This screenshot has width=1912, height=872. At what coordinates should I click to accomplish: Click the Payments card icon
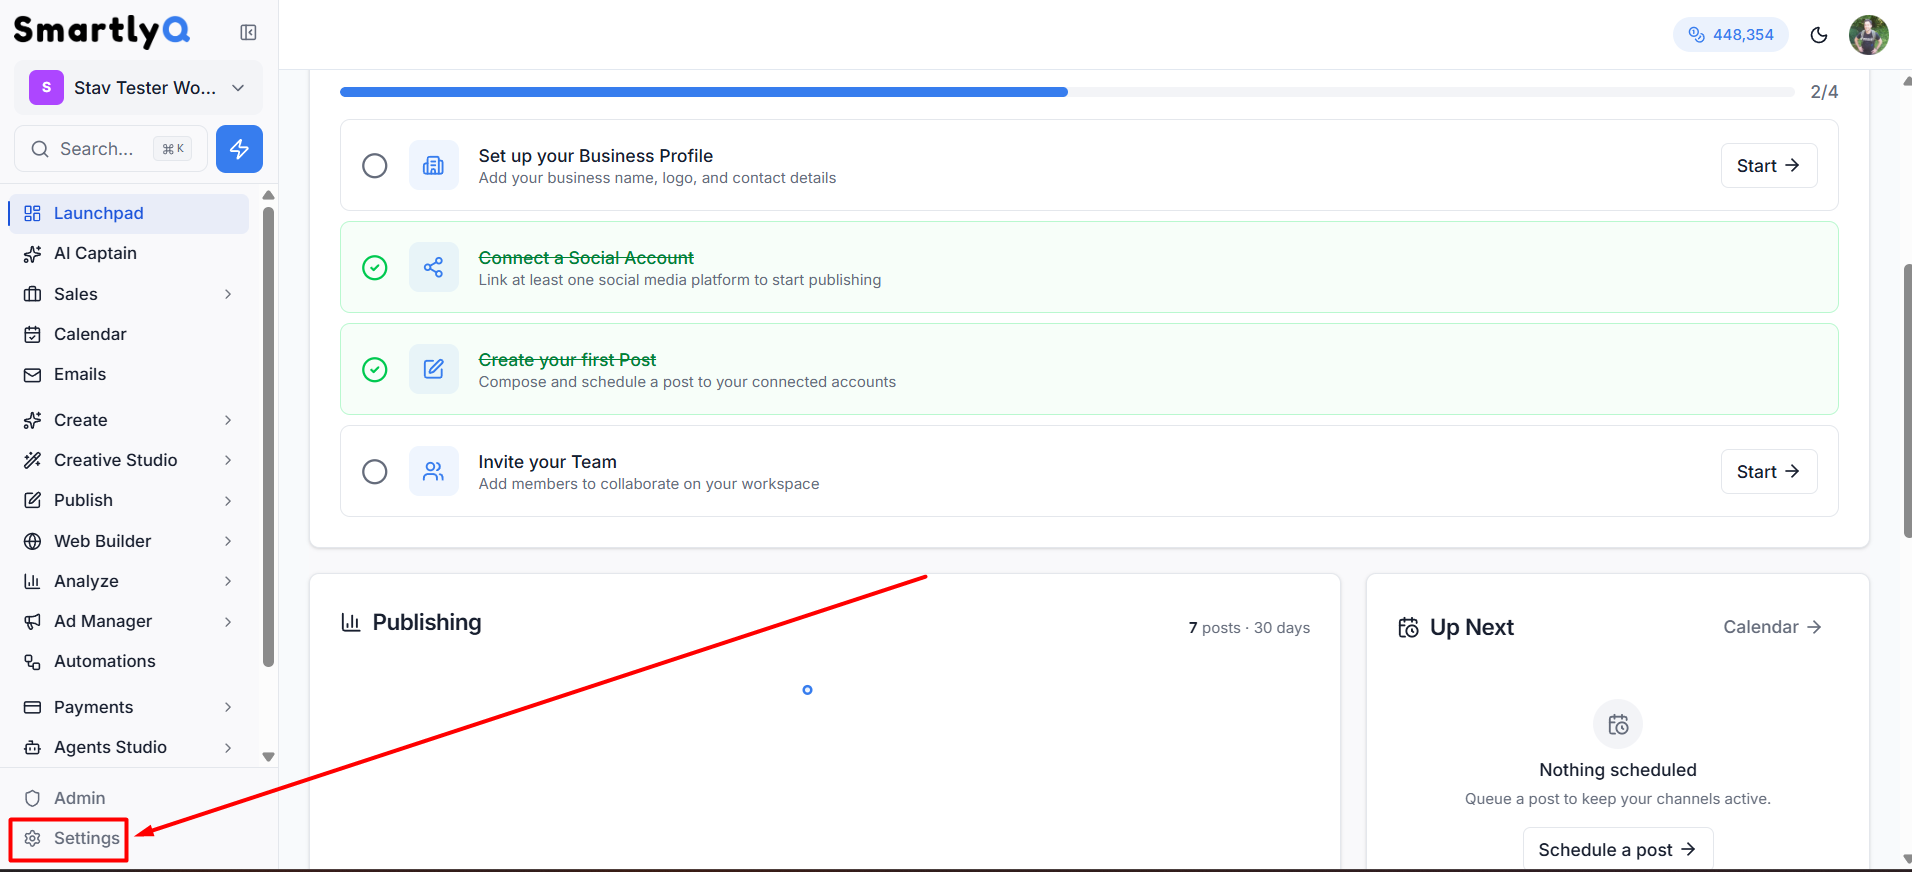tap(33, 707)
